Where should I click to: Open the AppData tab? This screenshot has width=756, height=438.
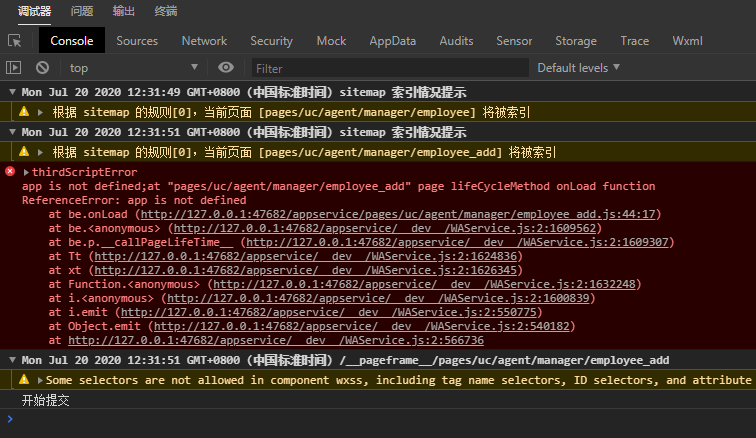tap(392, 41)
